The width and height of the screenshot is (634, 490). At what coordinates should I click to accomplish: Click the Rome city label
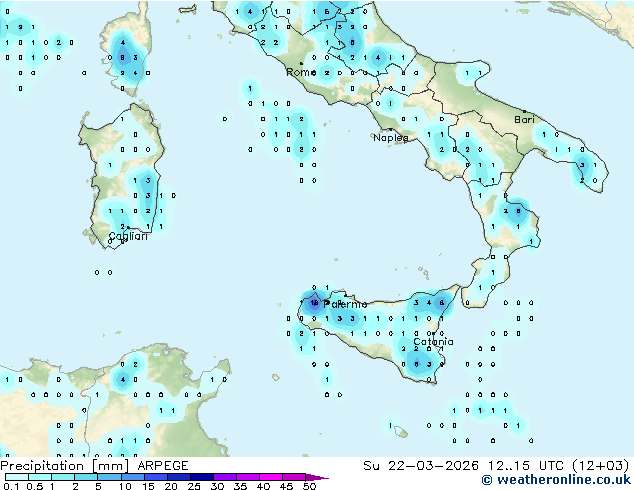click(x=301, y=72)
